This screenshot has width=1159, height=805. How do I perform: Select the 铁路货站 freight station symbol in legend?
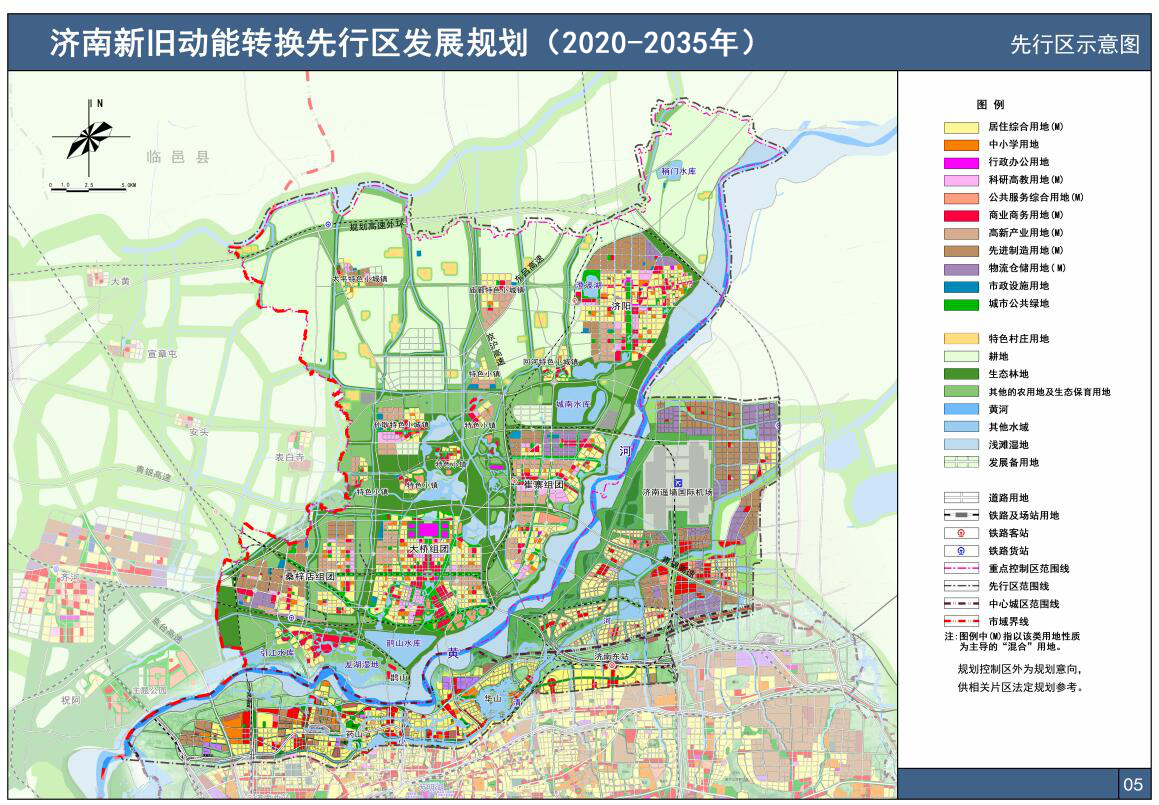pos(961,551)
